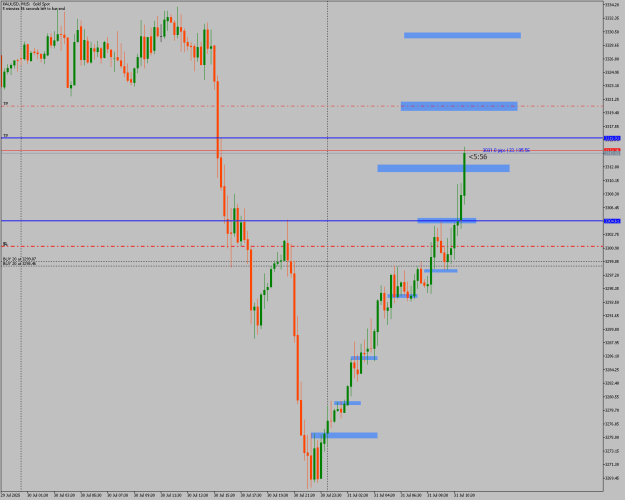Click the upper blue line's price tag on the axis
Image resolution: width=625 pixels, height=500 pixels.
tap(612, 138)
